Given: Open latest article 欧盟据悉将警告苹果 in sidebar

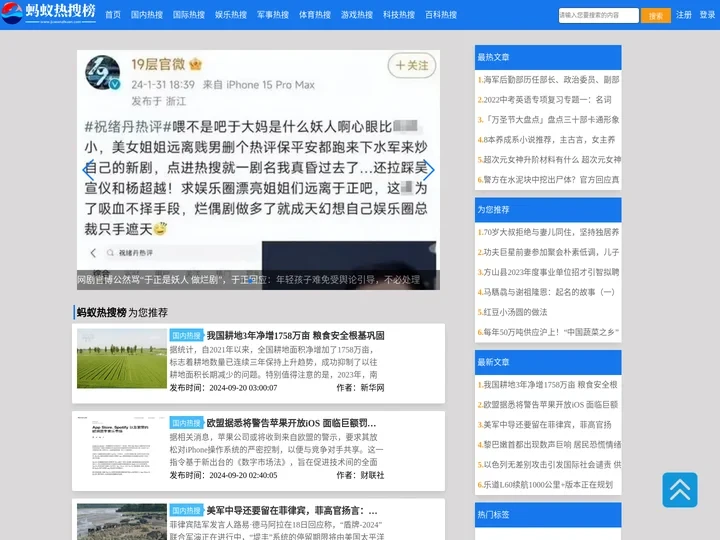Looking at the screenshot, I should pos(548,405).
